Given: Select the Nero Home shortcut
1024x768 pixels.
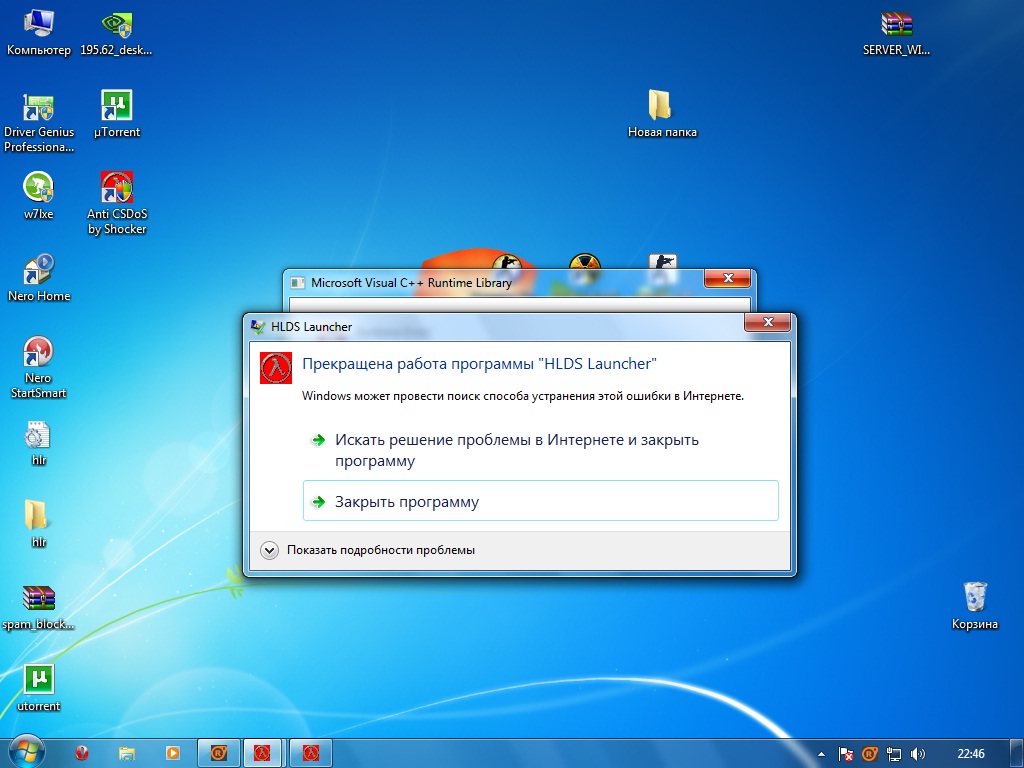Looking at the screenshot, I should point(39,278).
